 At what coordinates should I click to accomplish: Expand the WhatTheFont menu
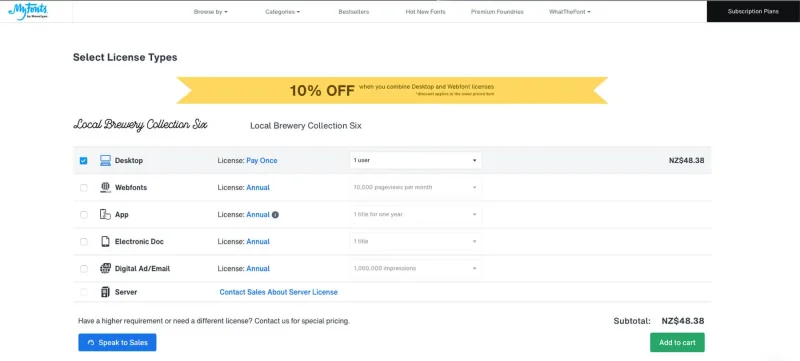click(x=569, y=12)
